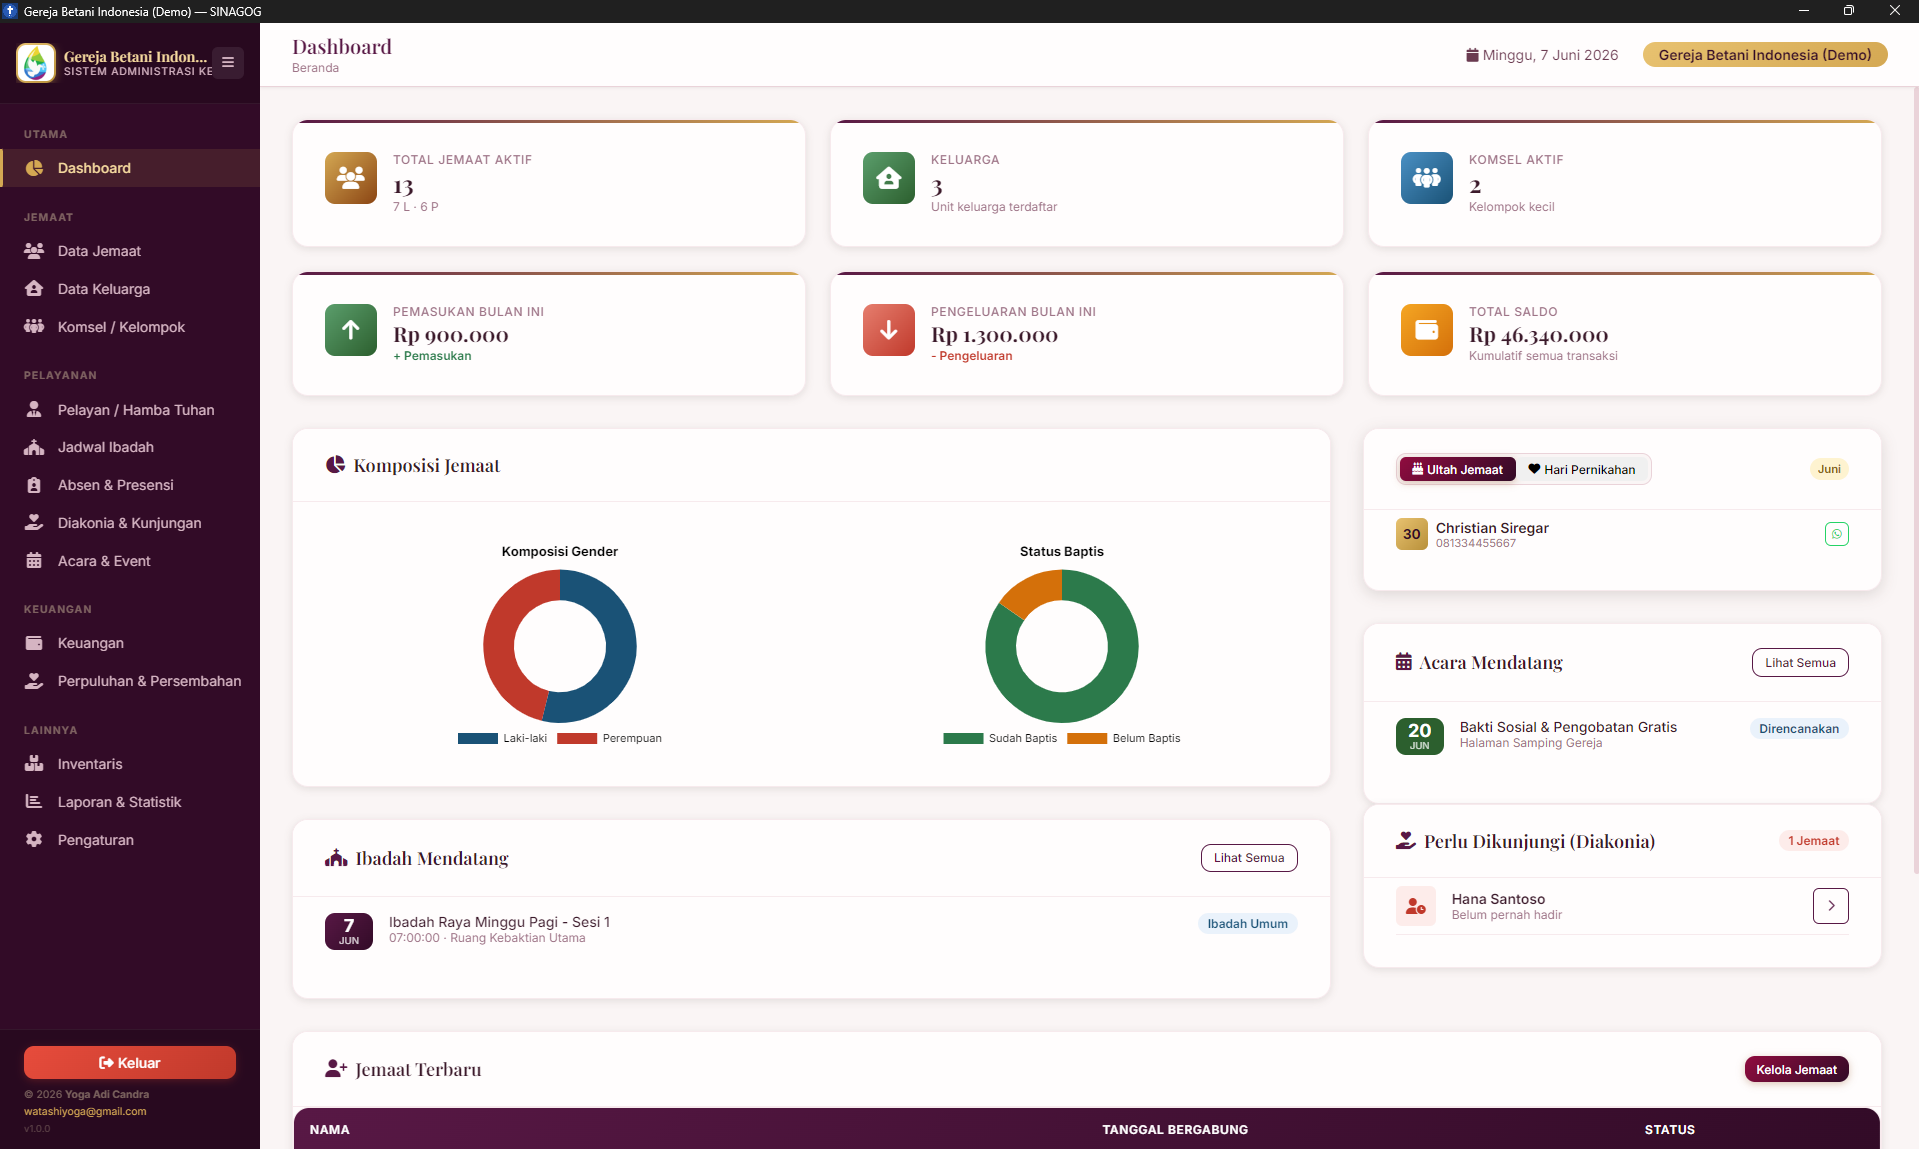Click Hana Santoso avatar icon

point(1416,906)
